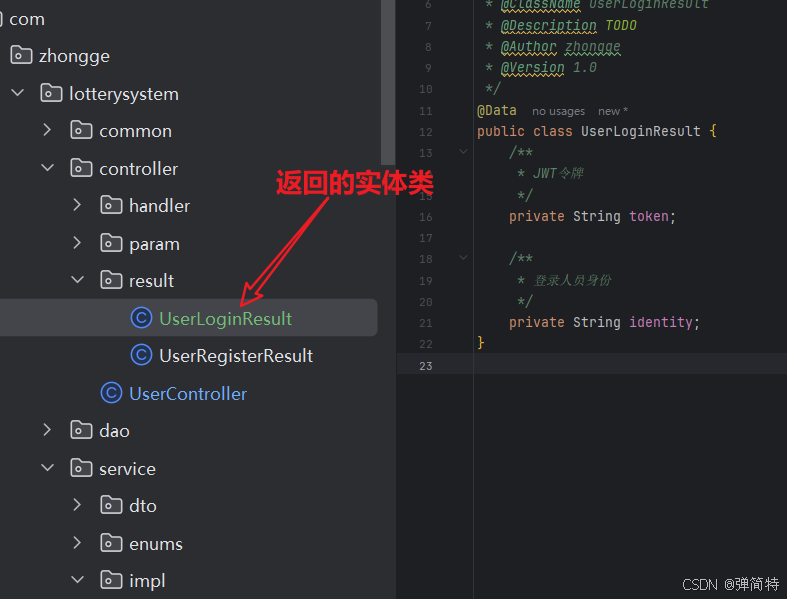Click the impl package folder icon
This screenshot has height=599, width=787.
(x=111, y=580)
